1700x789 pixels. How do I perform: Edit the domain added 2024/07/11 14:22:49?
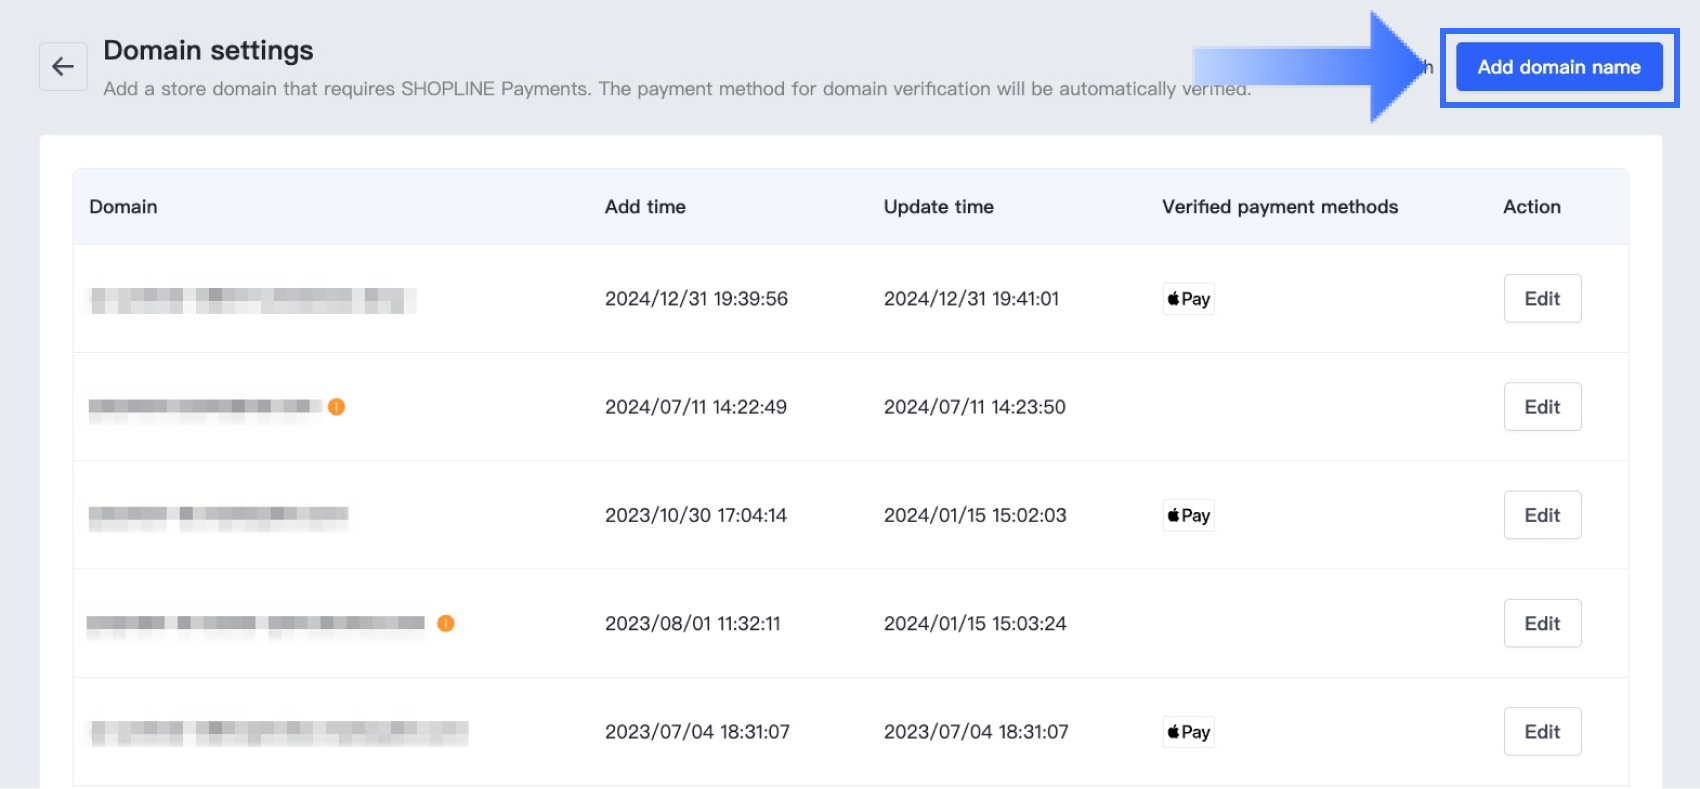pos(1542,407)
